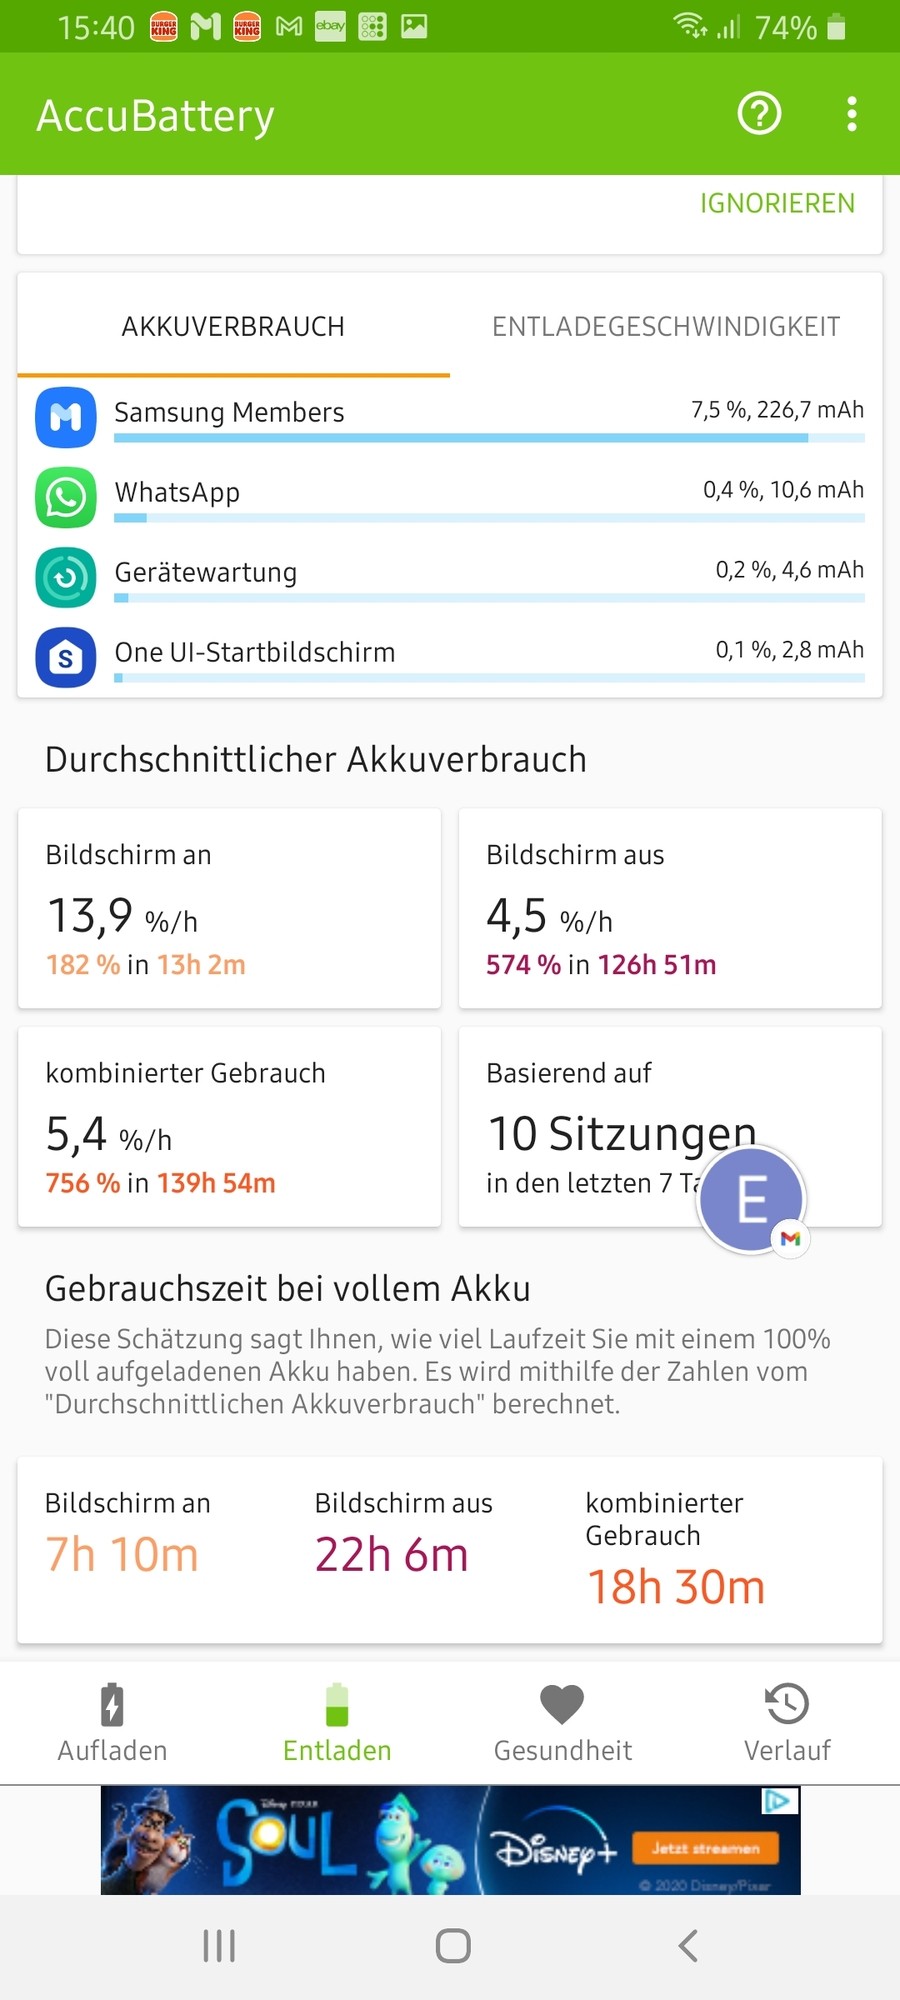Tap the Gerätewartung app icon
900x2000 pixels.
click(66, 577)
